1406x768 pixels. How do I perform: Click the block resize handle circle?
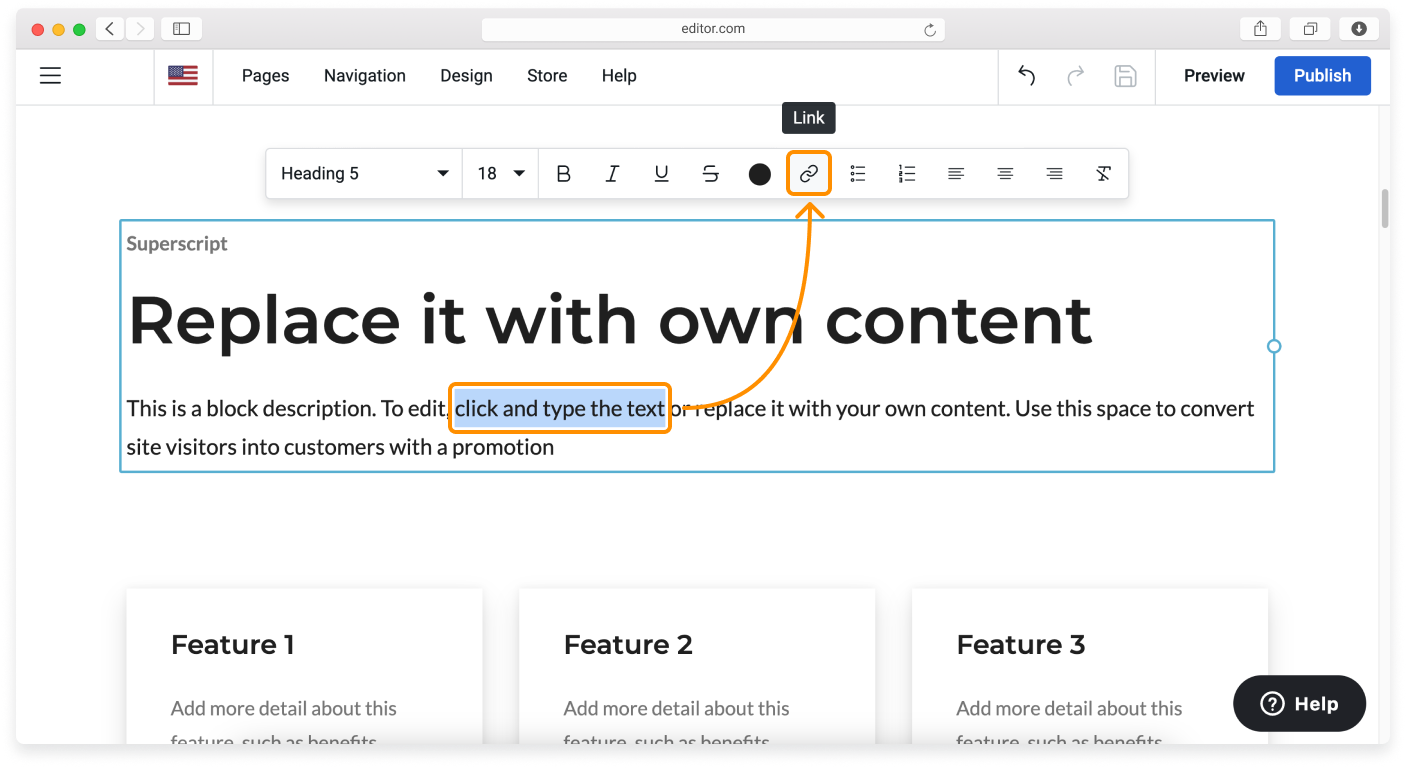pyautogui.click(x=1274, y=346)
